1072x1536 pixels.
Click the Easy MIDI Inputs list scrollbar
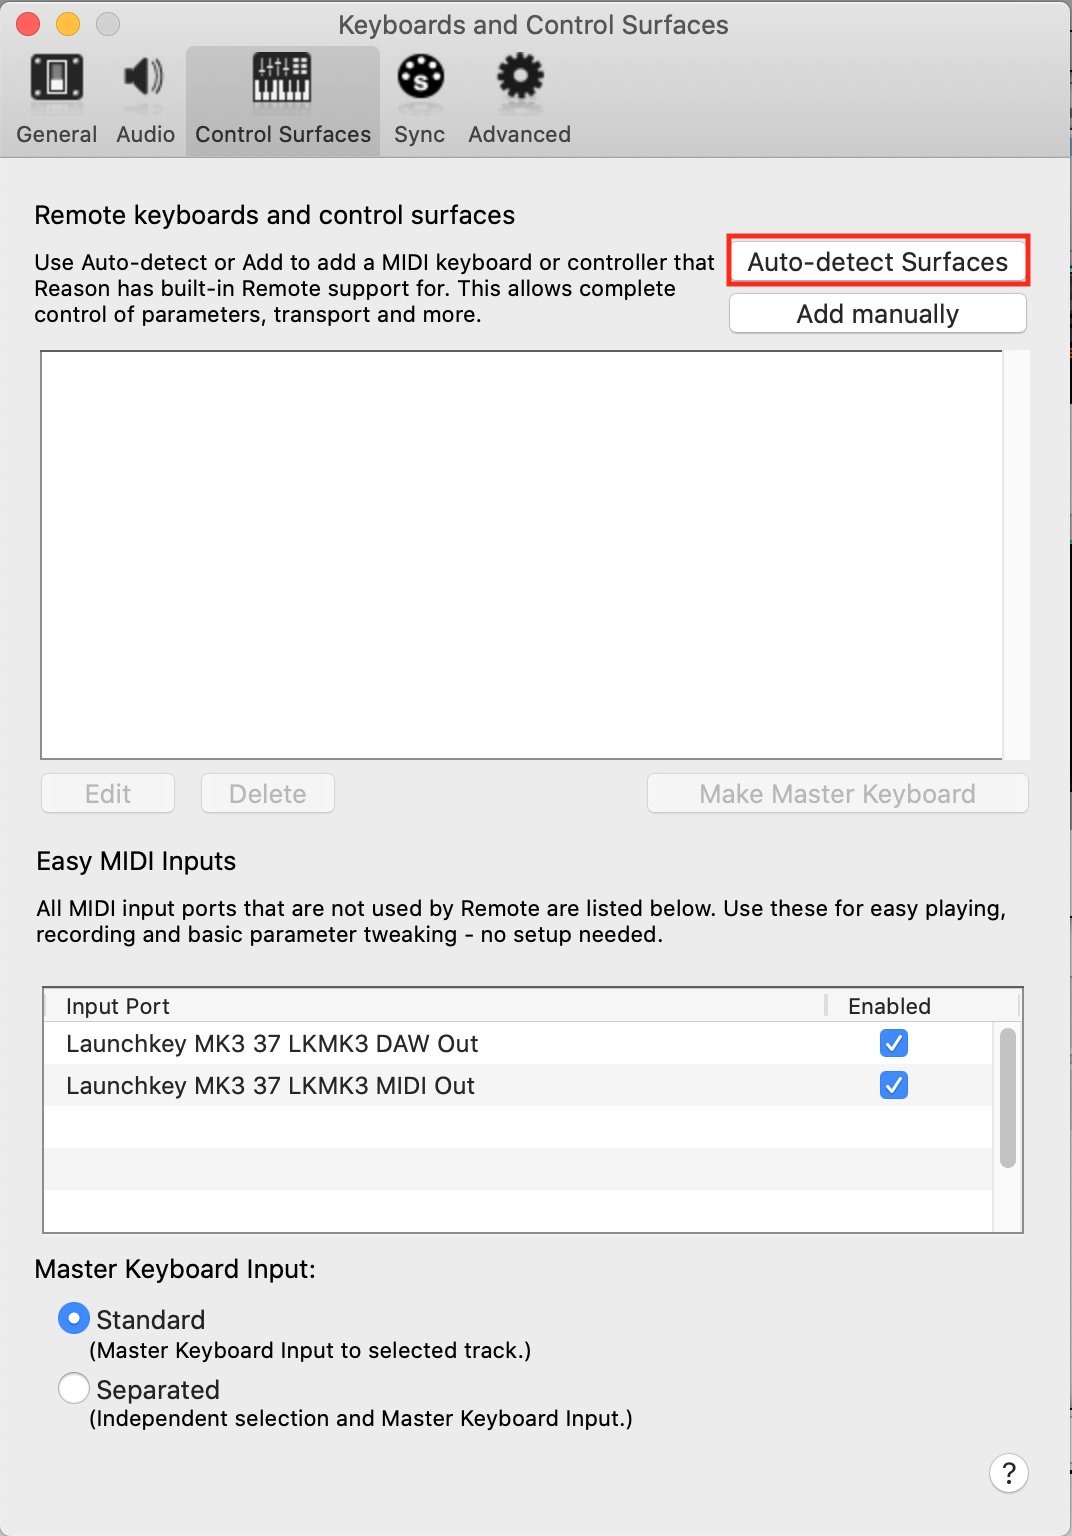(x=1008, y=1098)
